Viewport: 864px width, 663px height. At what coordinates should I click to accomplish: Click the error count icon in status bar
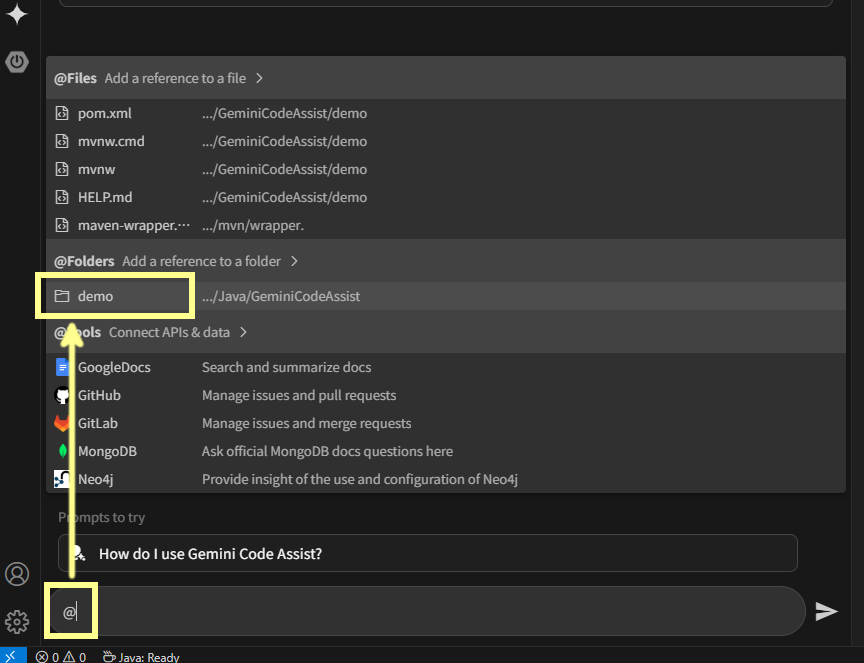42,657
